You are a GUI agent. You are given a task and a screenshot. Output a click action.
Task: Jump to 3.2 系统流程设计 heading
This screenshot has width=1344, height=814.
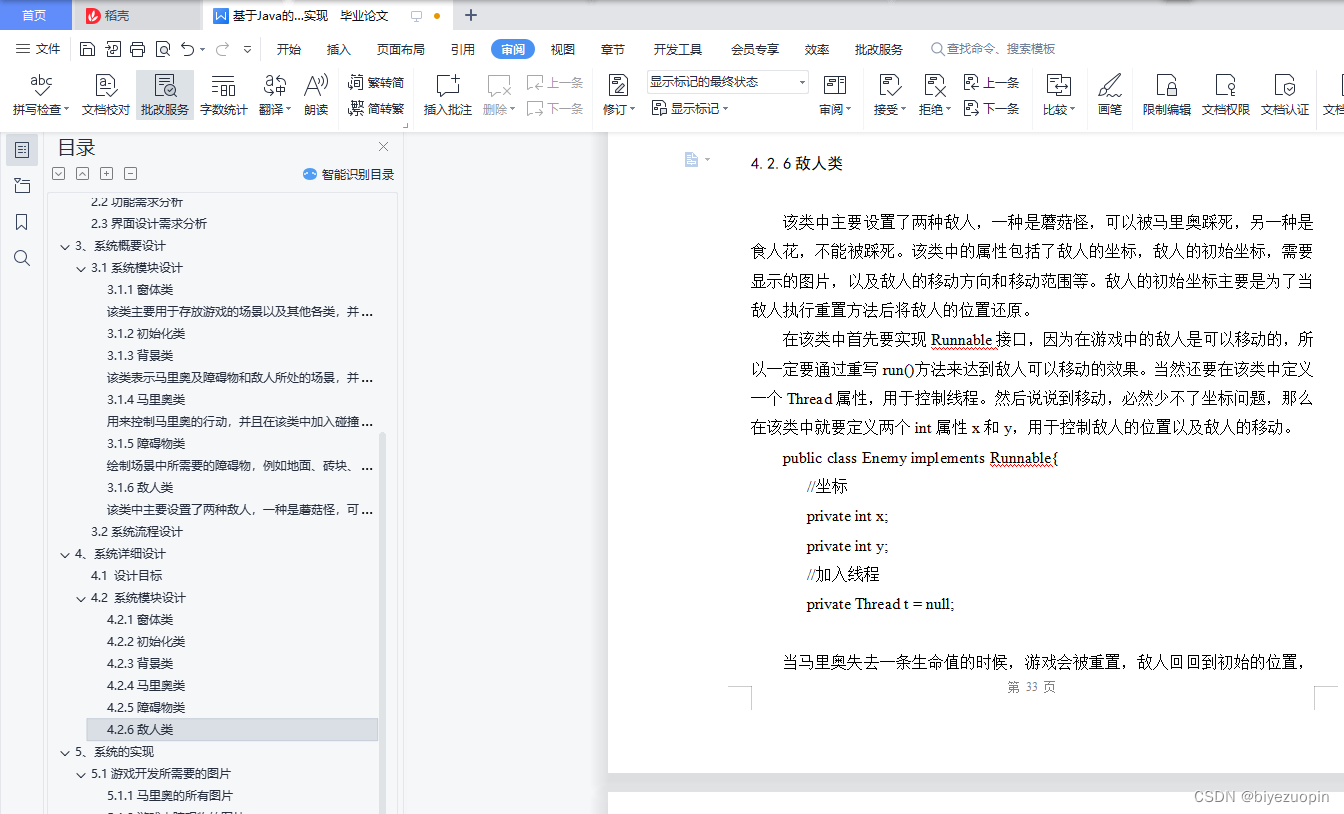(x=137, y=532)
